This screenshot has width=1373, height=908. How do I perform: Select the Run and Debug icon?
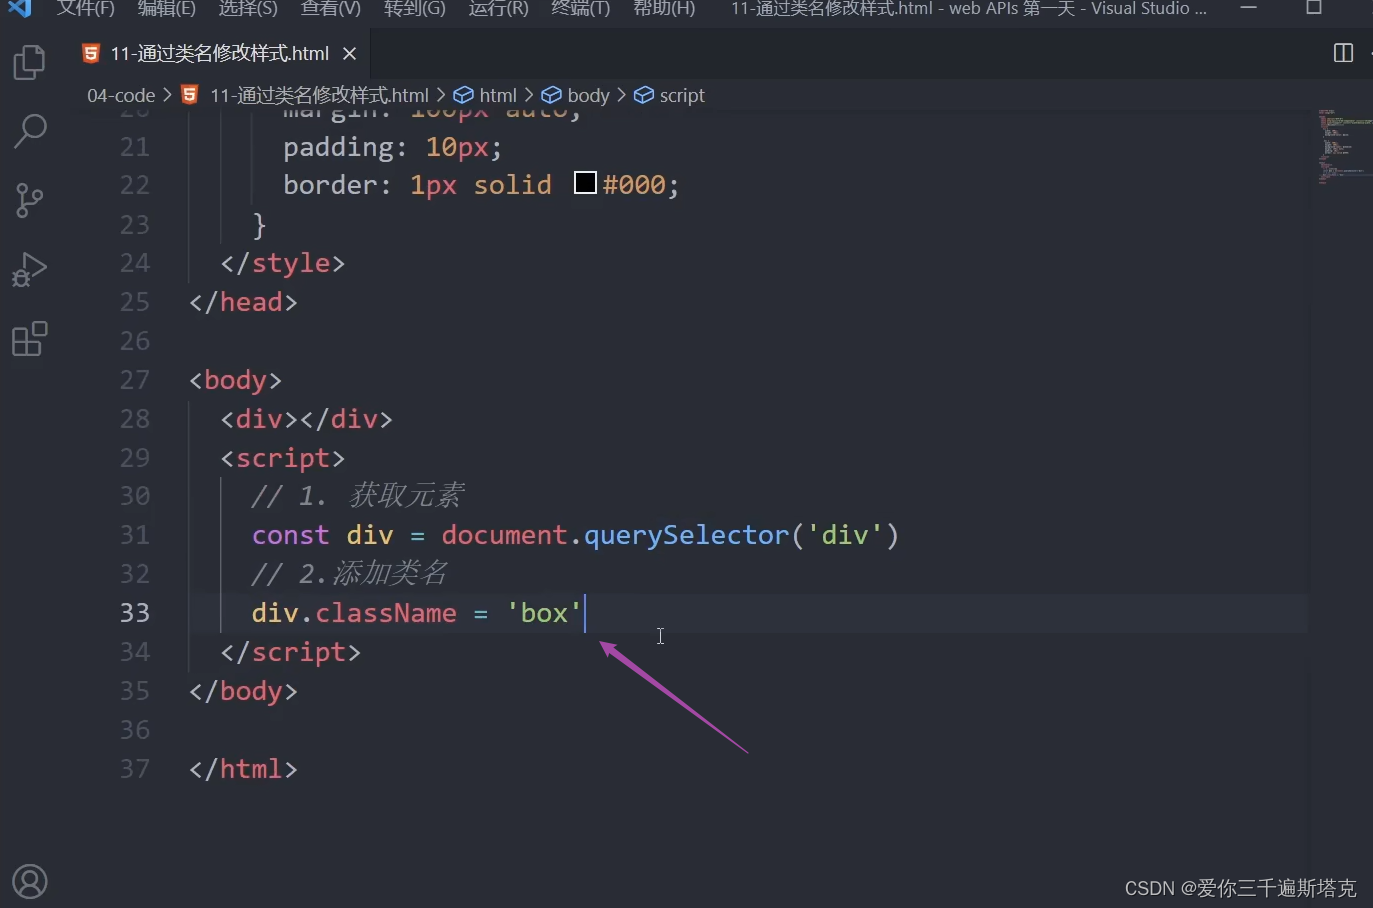click(28, 268)
